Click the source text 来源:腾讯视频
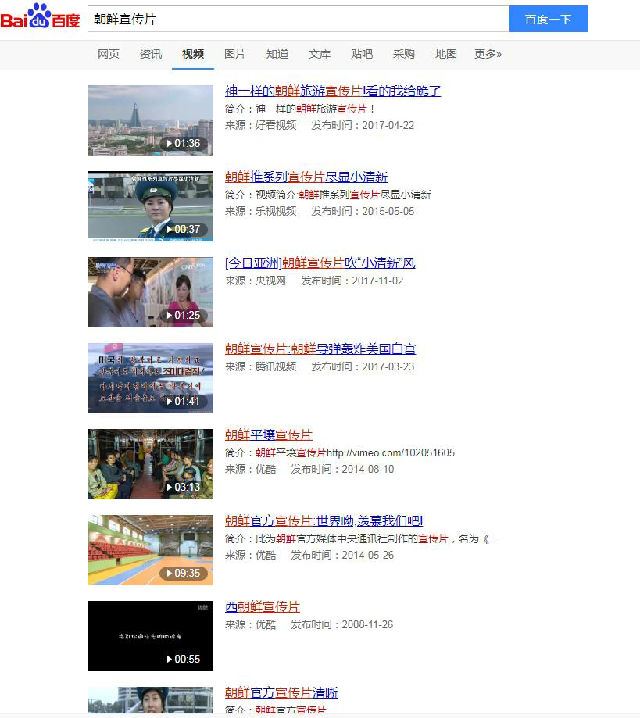Viewport: 640px width, 718px height. pos(260,366)
